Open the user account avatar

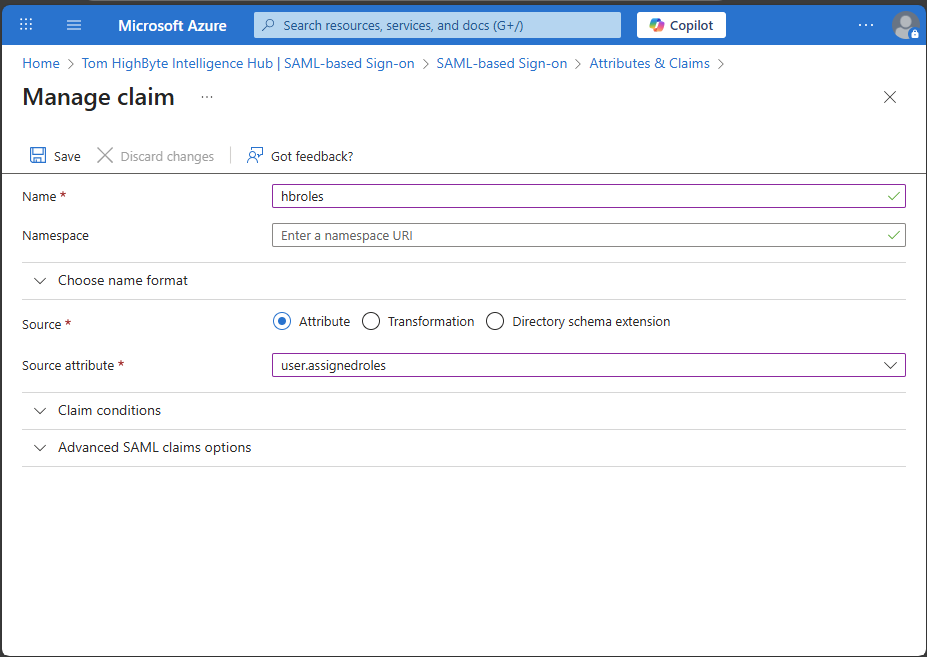pos(905,25)
